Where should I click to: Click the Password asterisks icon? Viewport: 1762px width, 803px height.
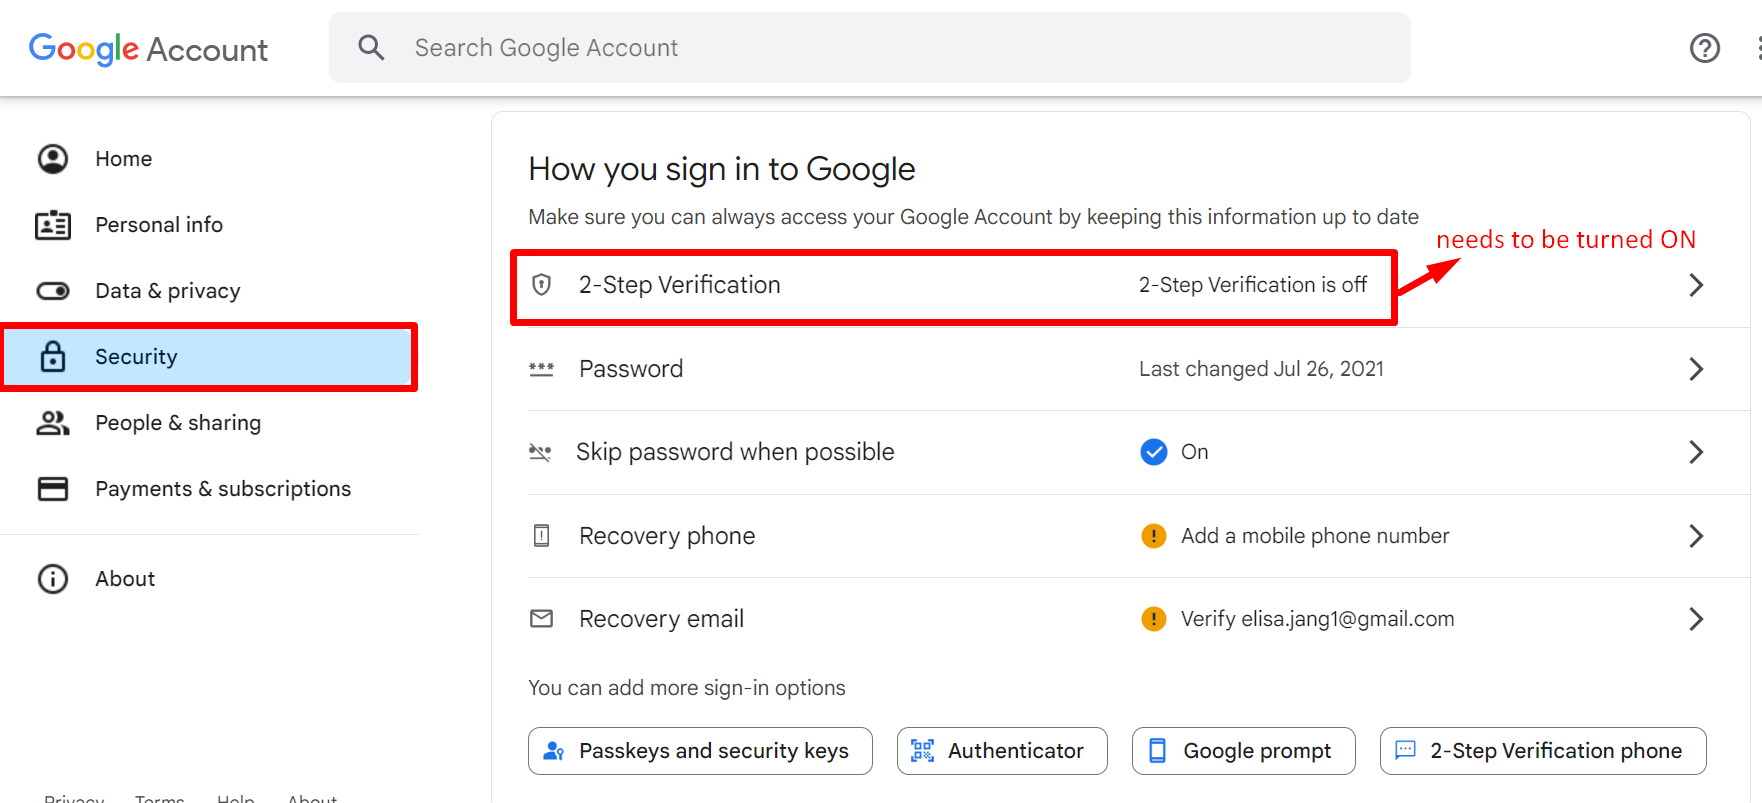click(x=541, y=369)
